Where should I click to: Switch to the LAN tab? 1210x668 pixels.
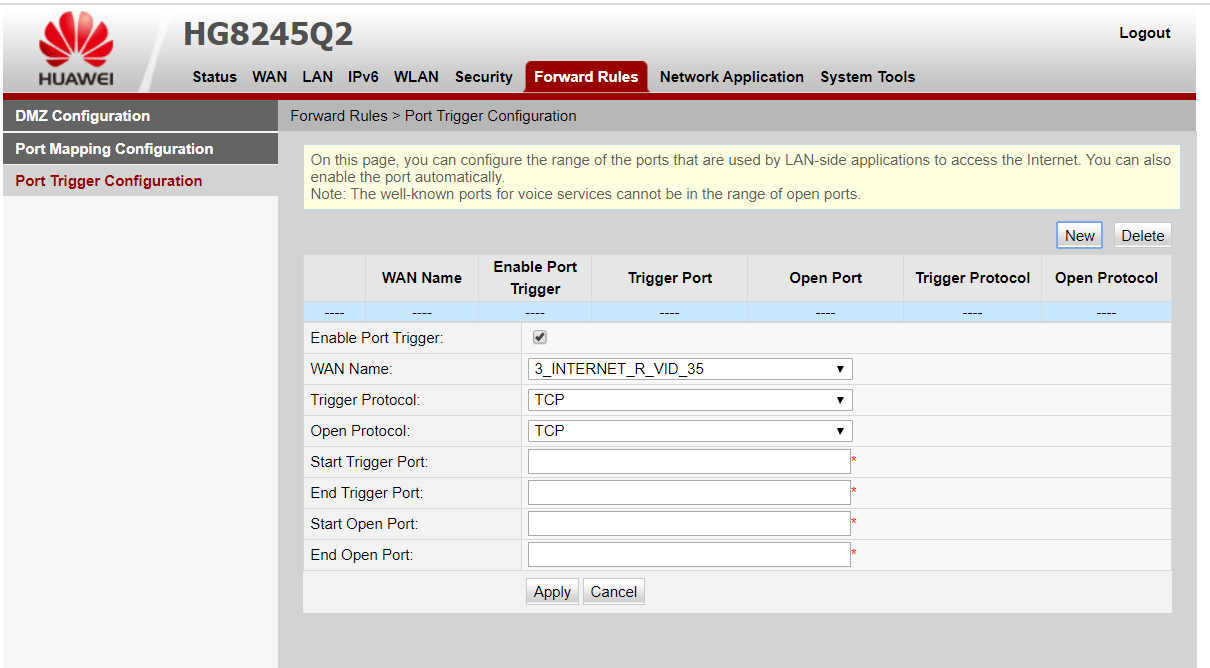(317, 77)
